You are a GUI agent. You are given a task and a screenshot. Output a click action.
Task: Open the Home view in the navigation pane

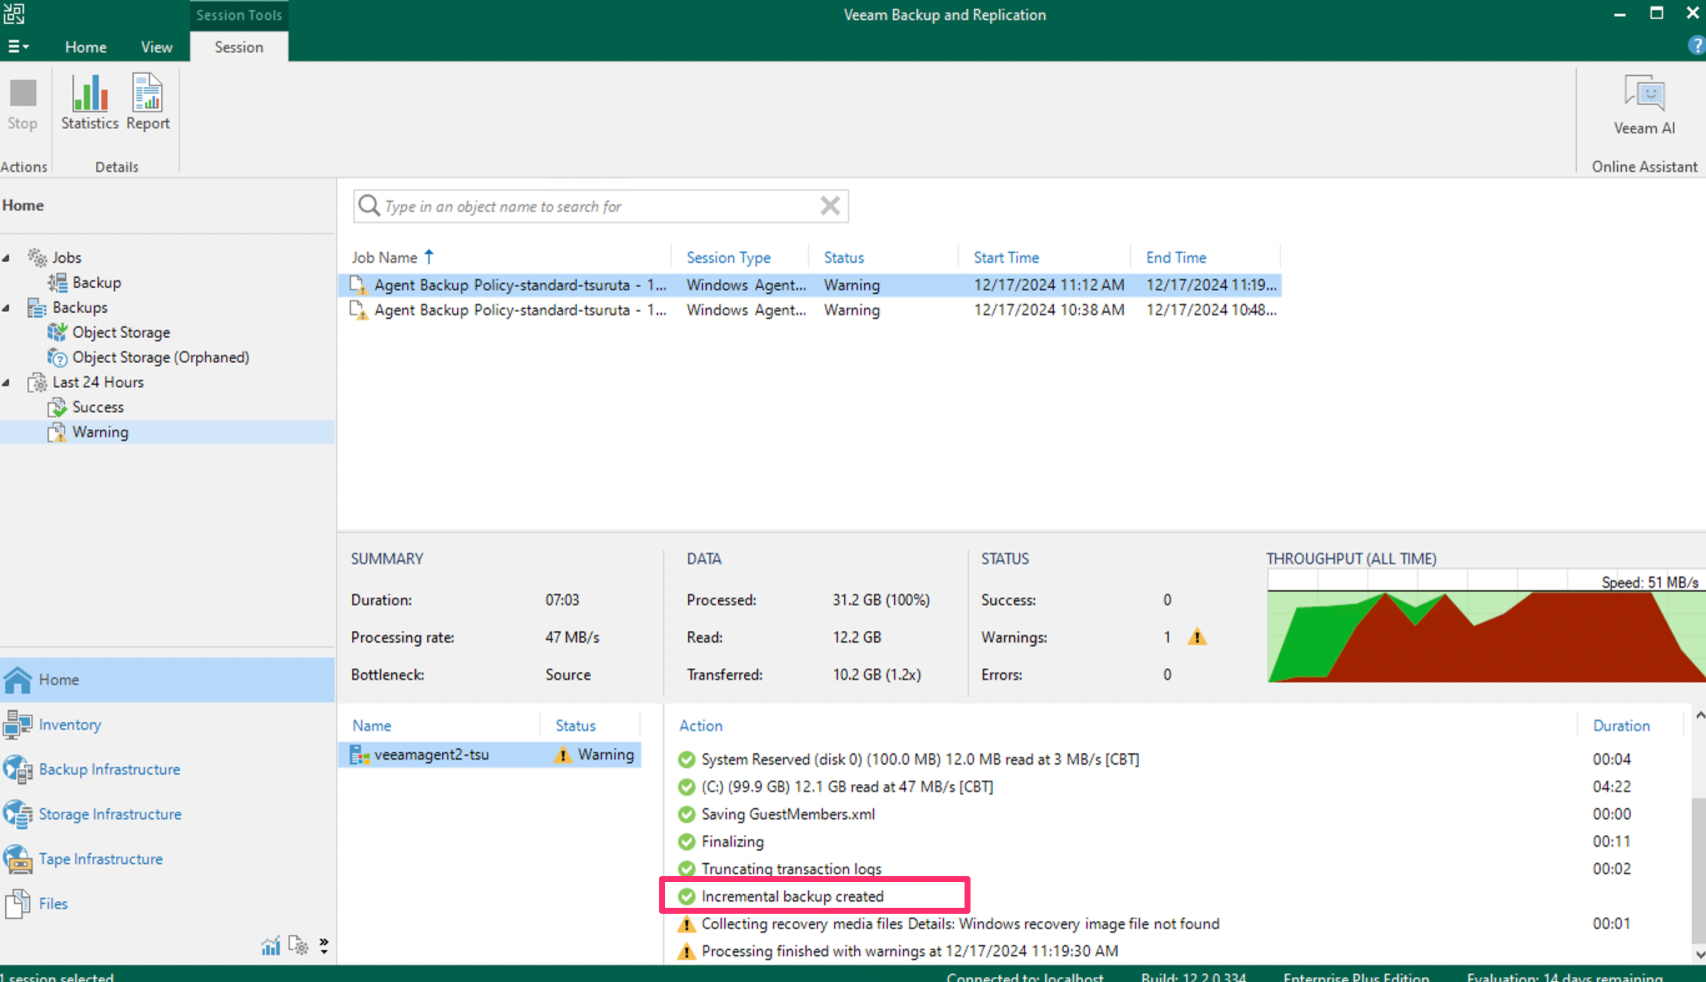pos(167,680)
